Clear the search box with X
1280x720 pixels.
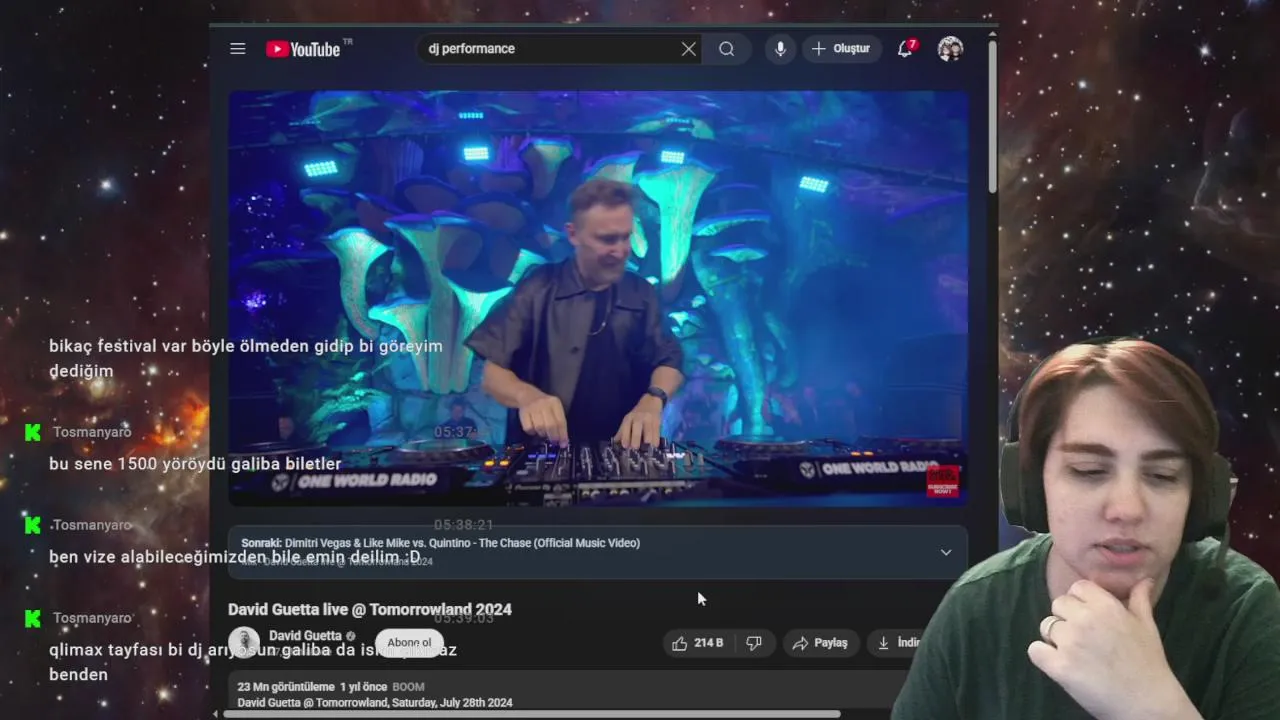[x=689, y=49]
